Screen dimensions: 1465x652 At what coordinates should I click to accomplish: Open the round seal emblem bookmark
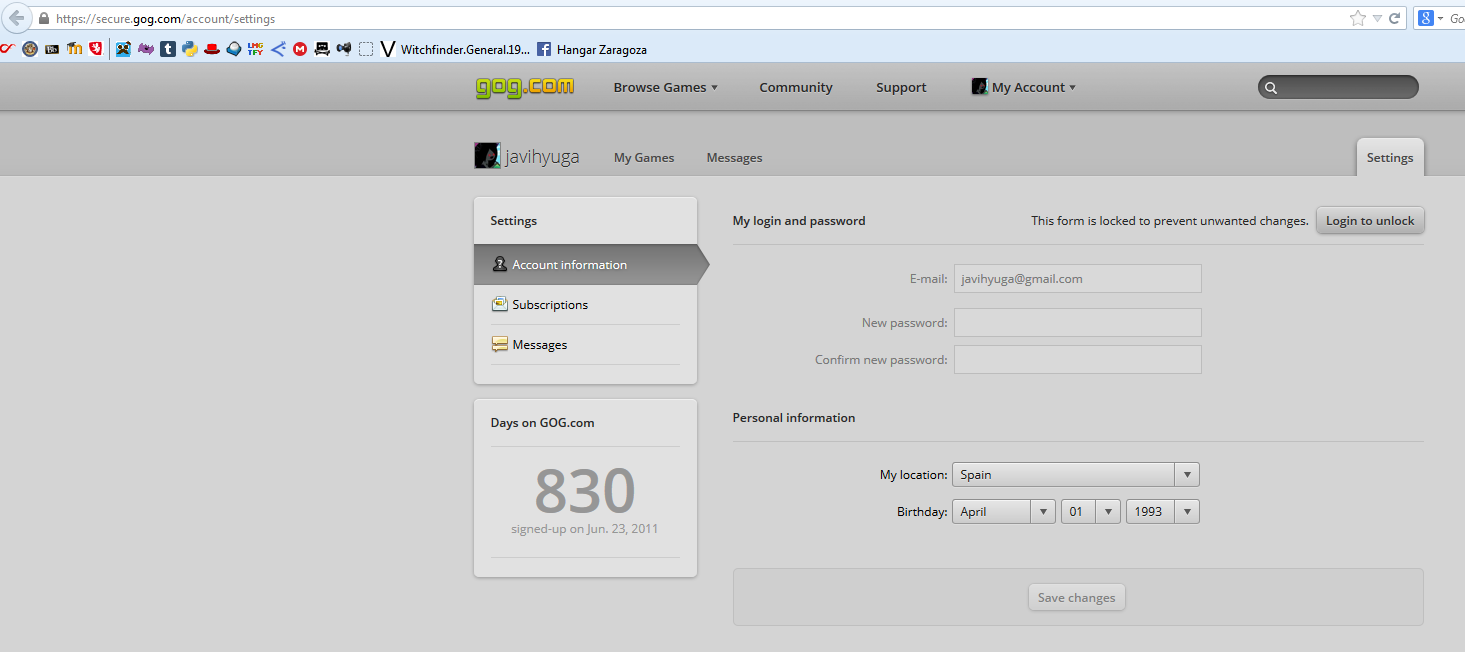pyautogui.click(x=30, y=48)
